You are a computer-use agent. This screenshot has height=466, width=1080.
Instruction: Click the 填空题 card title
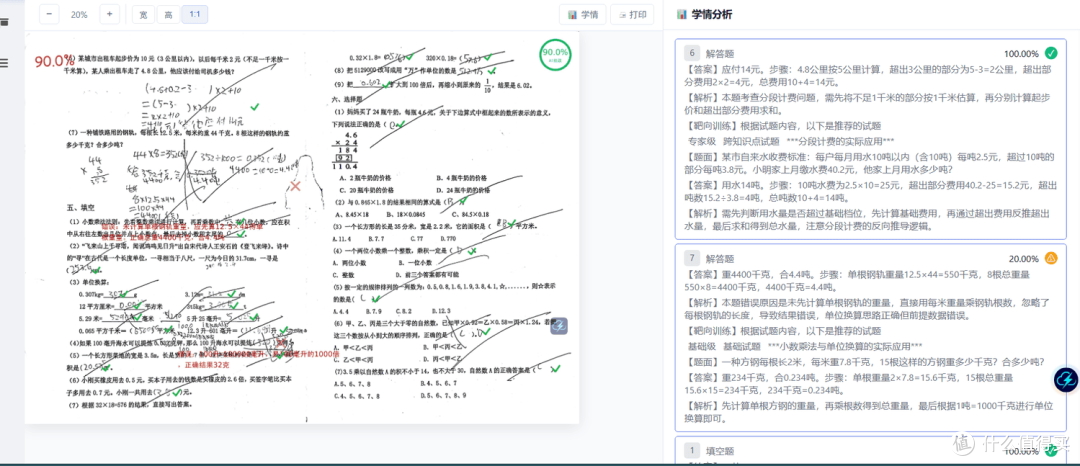click(x=720, y=452)
